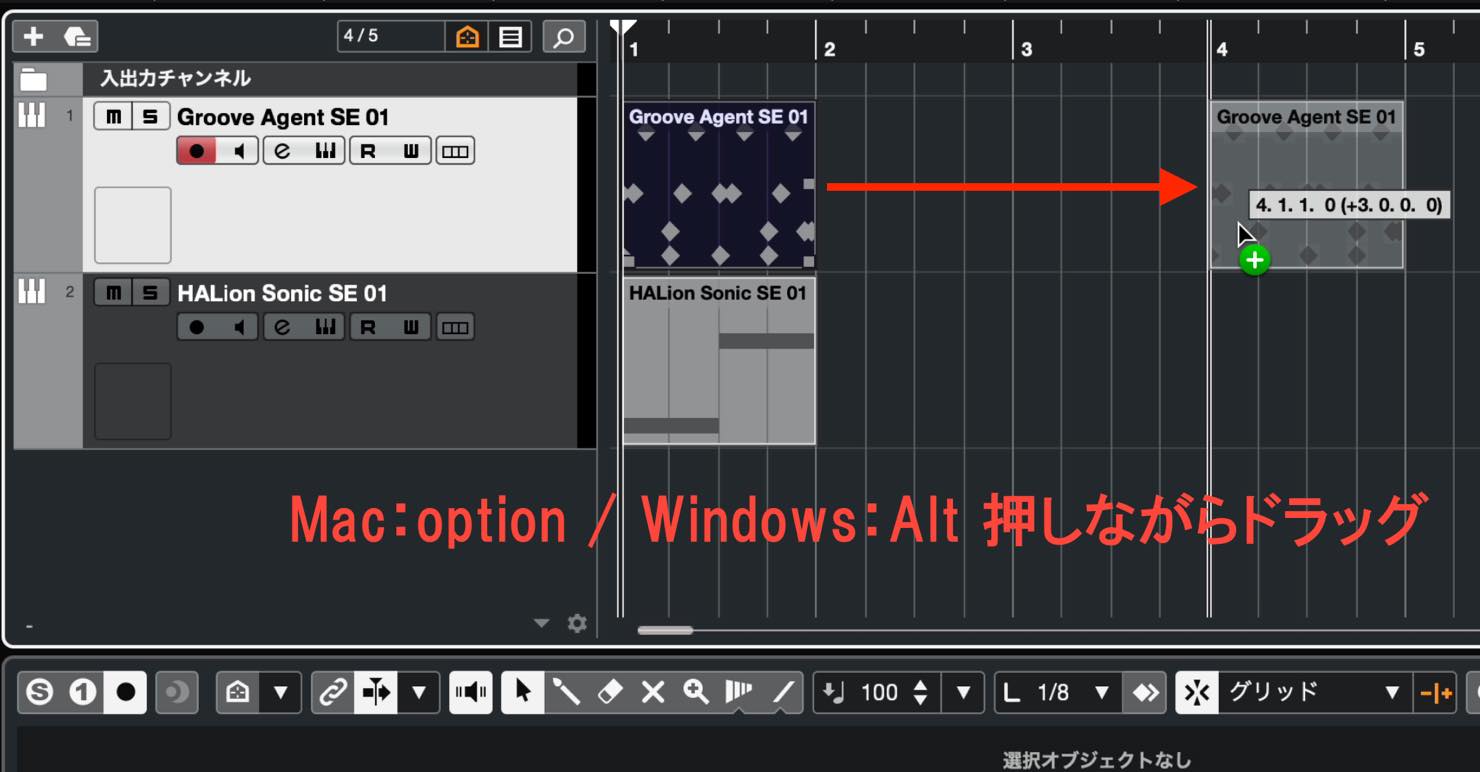
Task: Click the piano icon of track 2
Action: coord(32,291)
